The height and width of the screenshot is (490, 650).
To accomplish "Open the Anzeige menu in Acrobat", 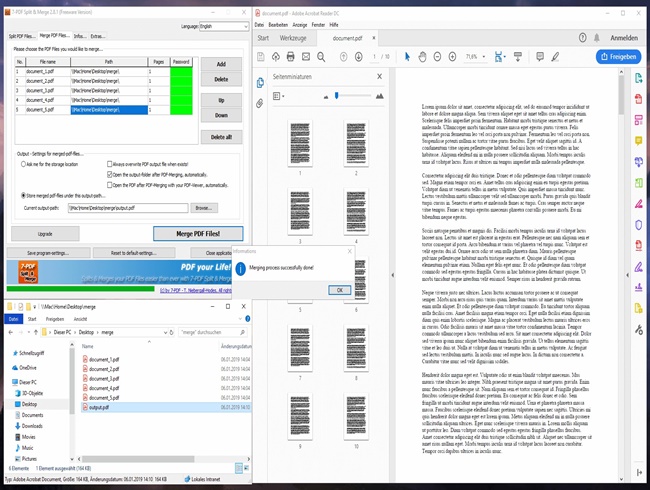I will (300, 25).
